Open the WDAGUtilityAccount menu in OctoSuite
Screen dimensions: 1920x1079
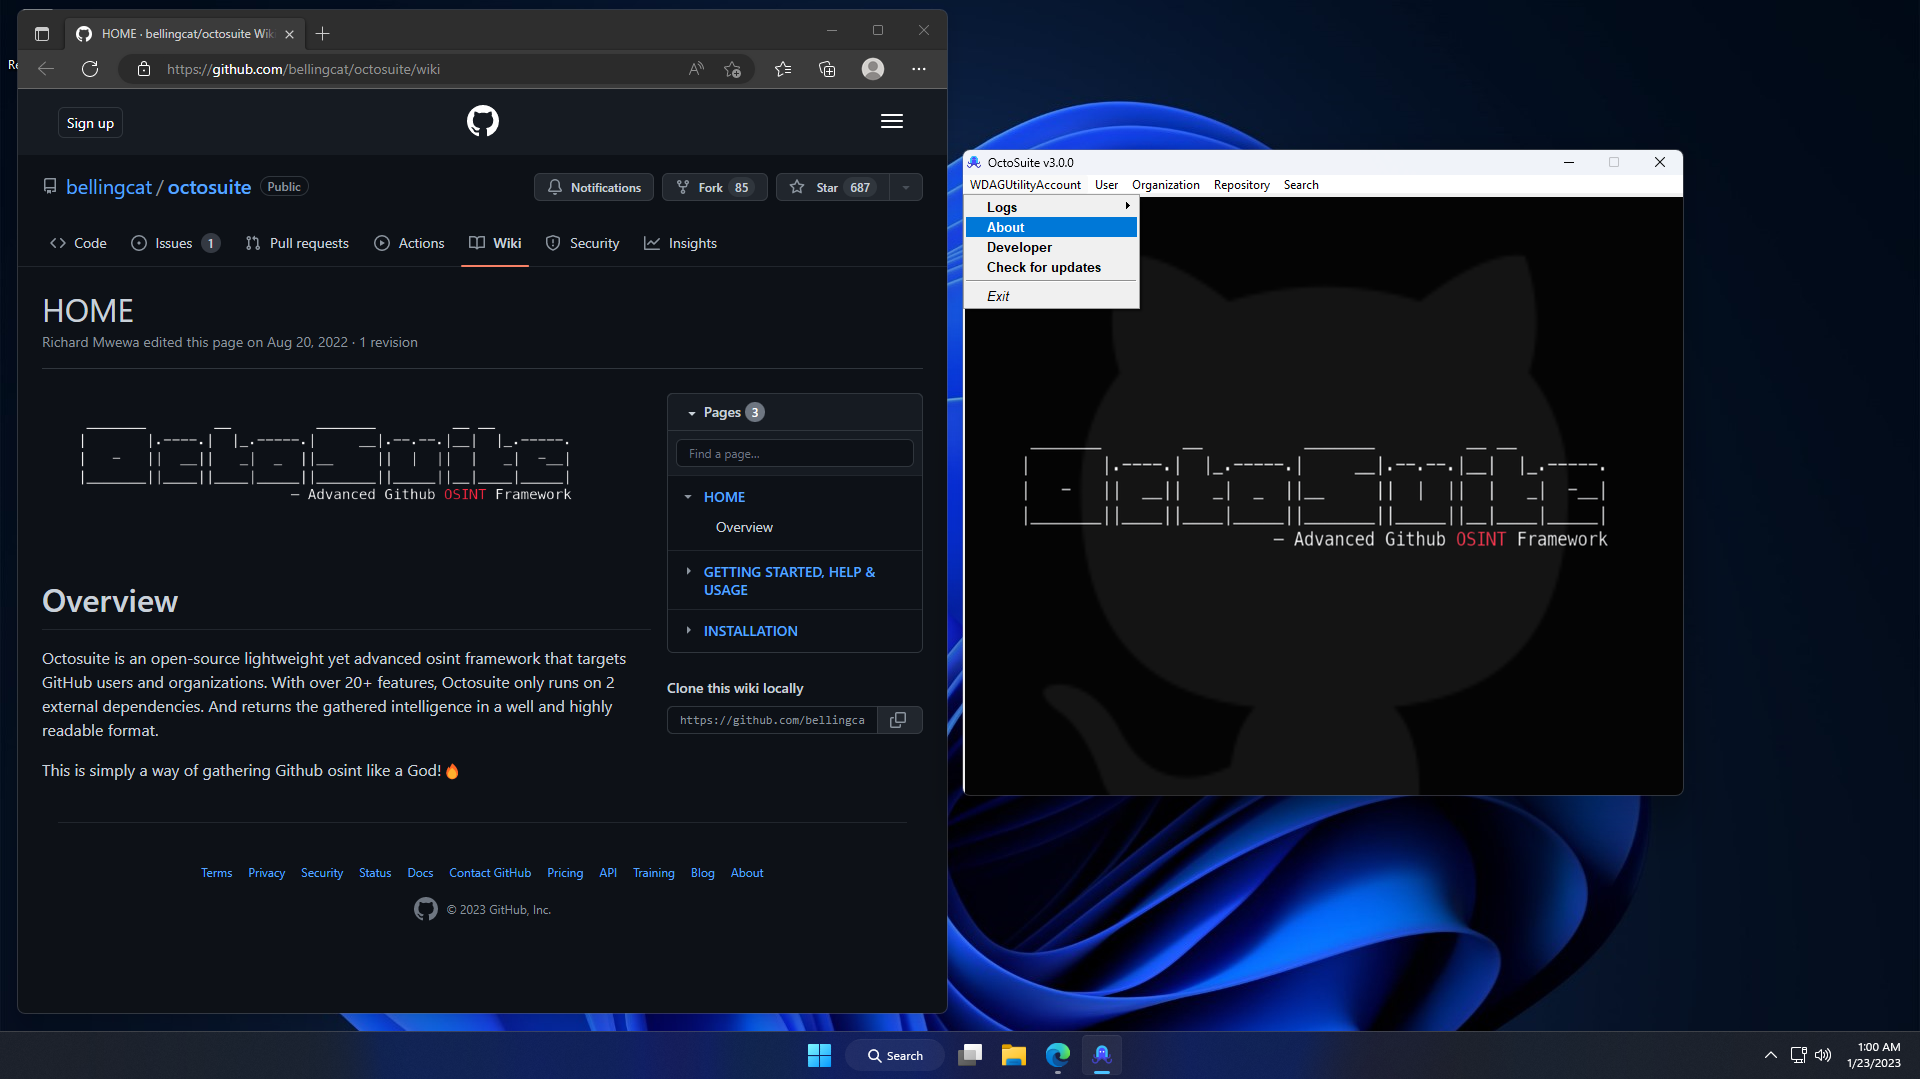point(1025,185)
